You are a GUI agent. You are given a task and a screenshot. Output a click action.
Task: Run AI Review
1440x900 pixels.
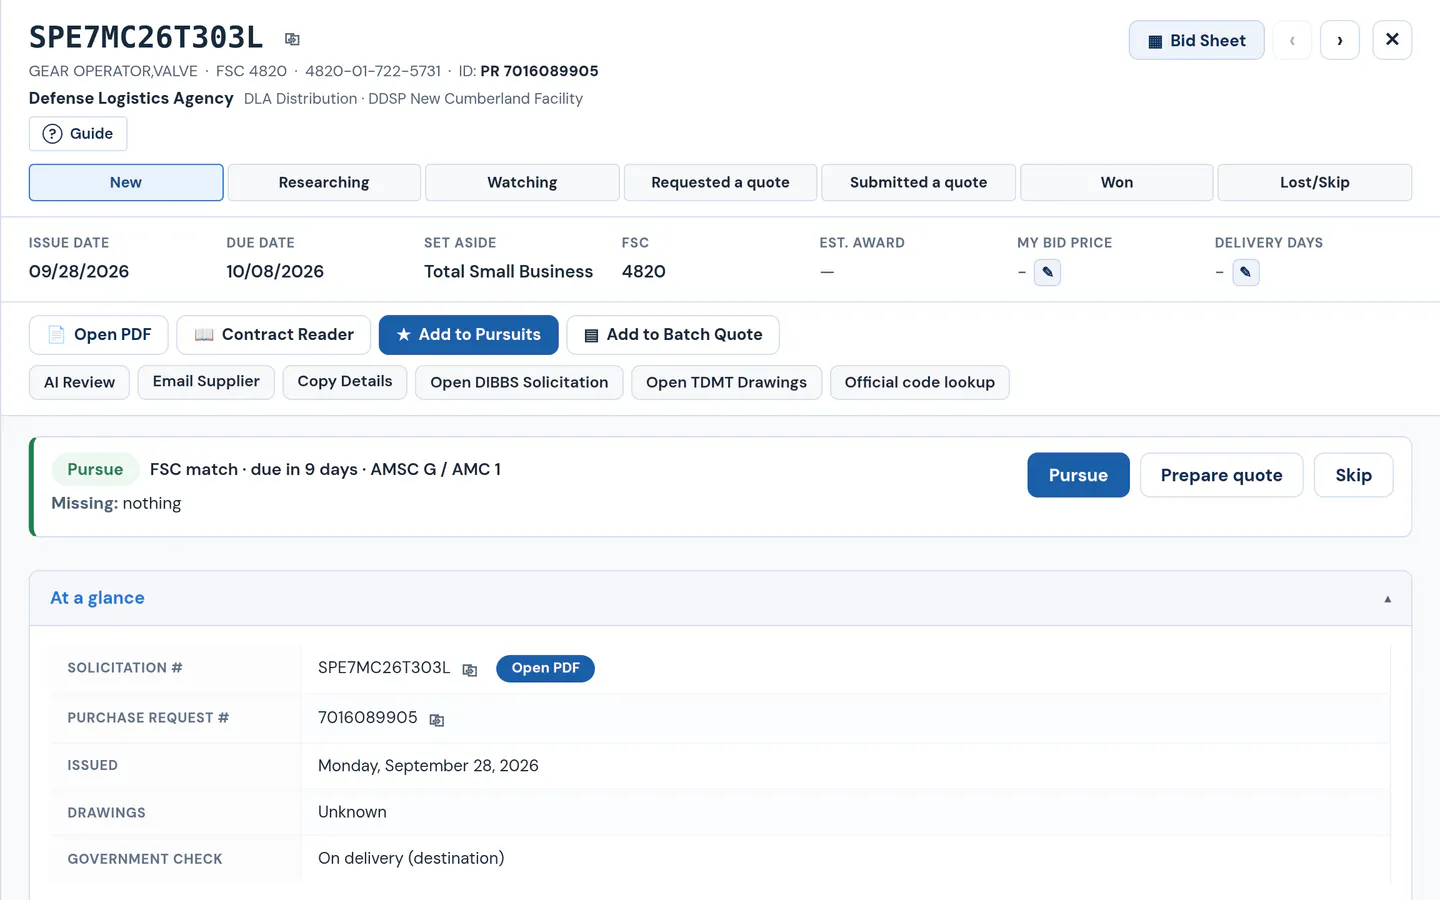(x=79, y=382)
